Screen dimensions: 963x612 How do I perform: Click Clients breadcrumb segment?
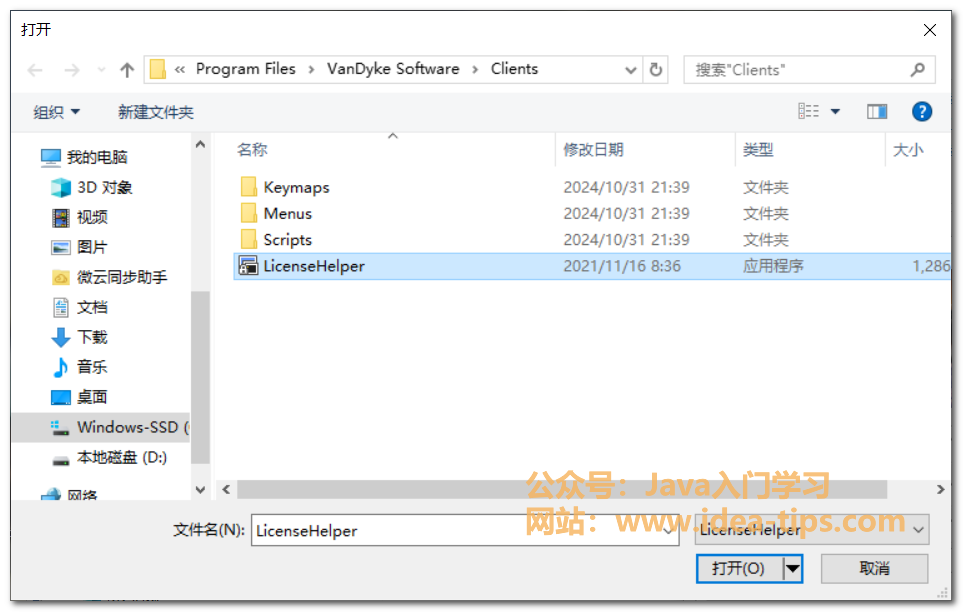point(514,69)
